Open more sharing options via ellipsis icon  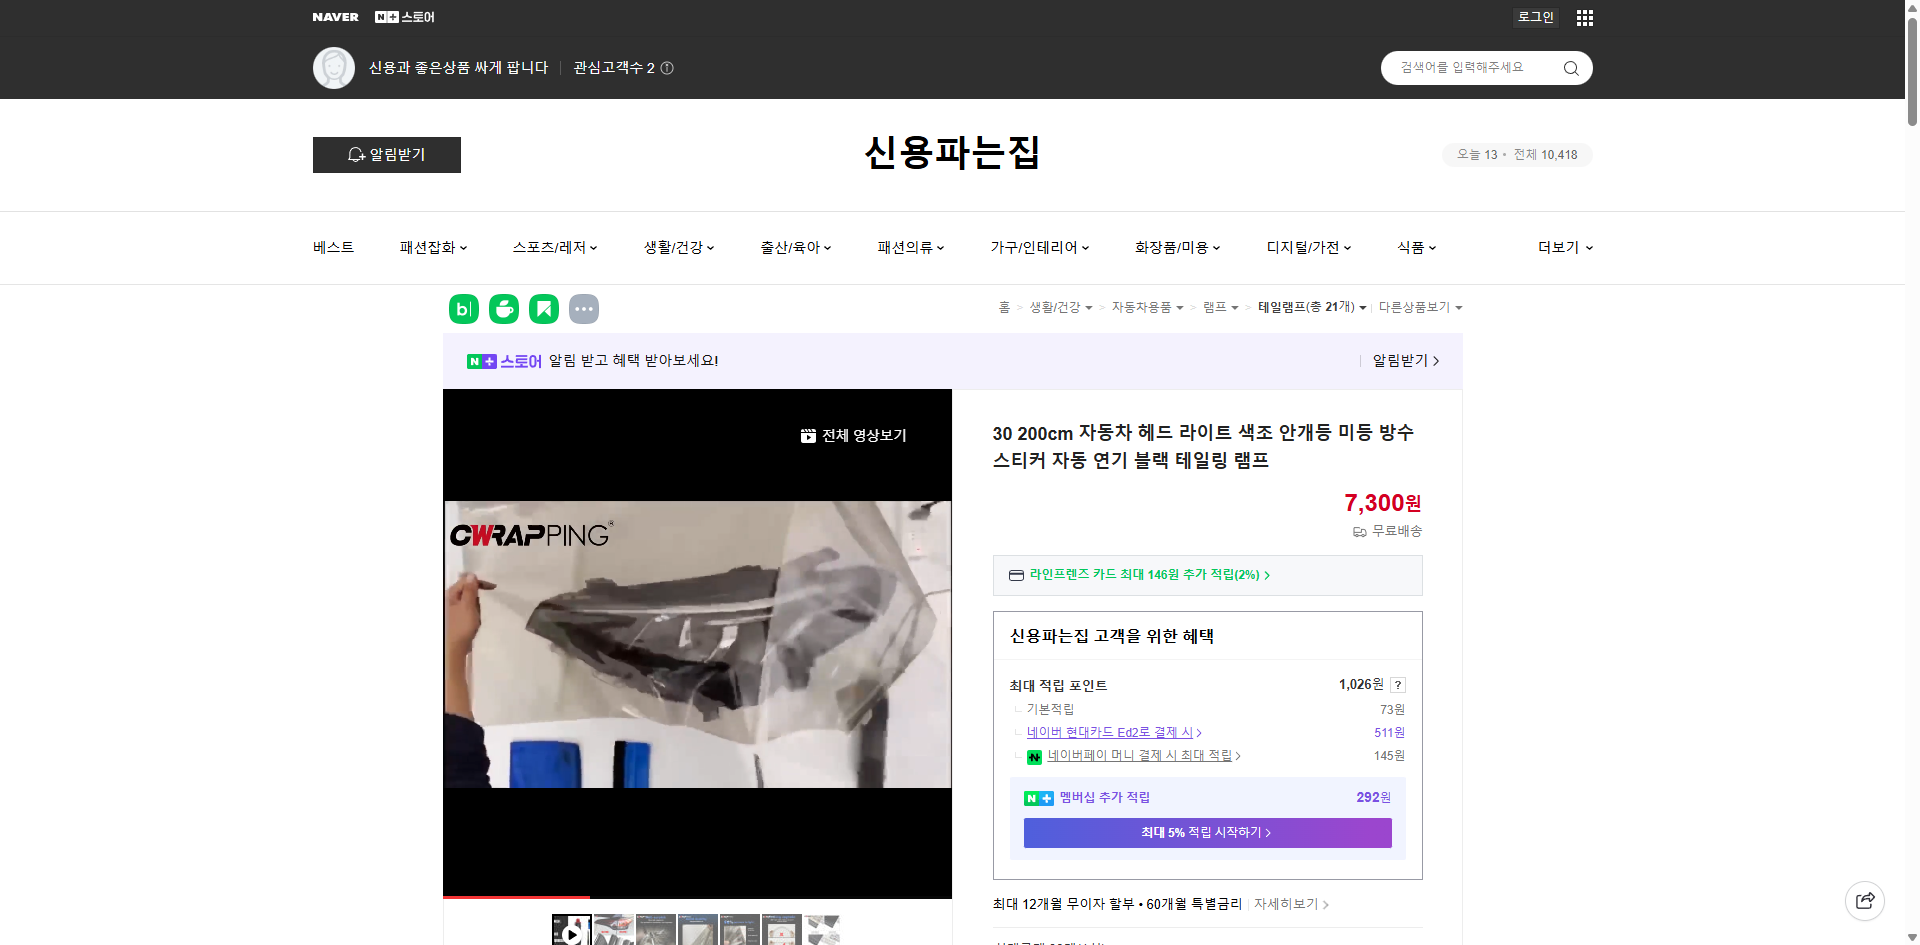tap(584, 309)
